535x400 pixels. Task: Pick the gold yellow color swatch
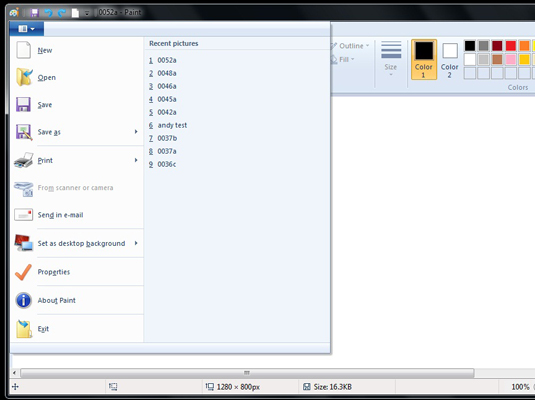[x=524, y=59]
